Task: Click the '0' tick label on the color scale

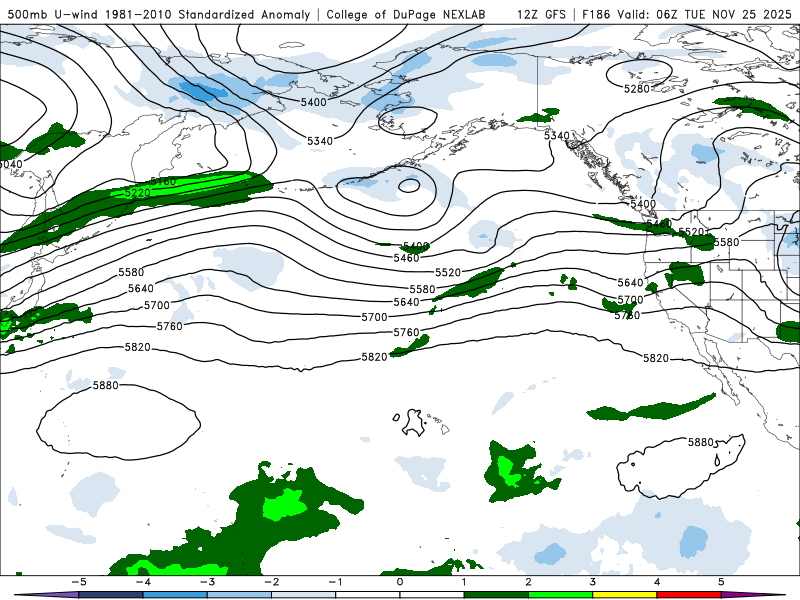Action: (x=399, y=582)
